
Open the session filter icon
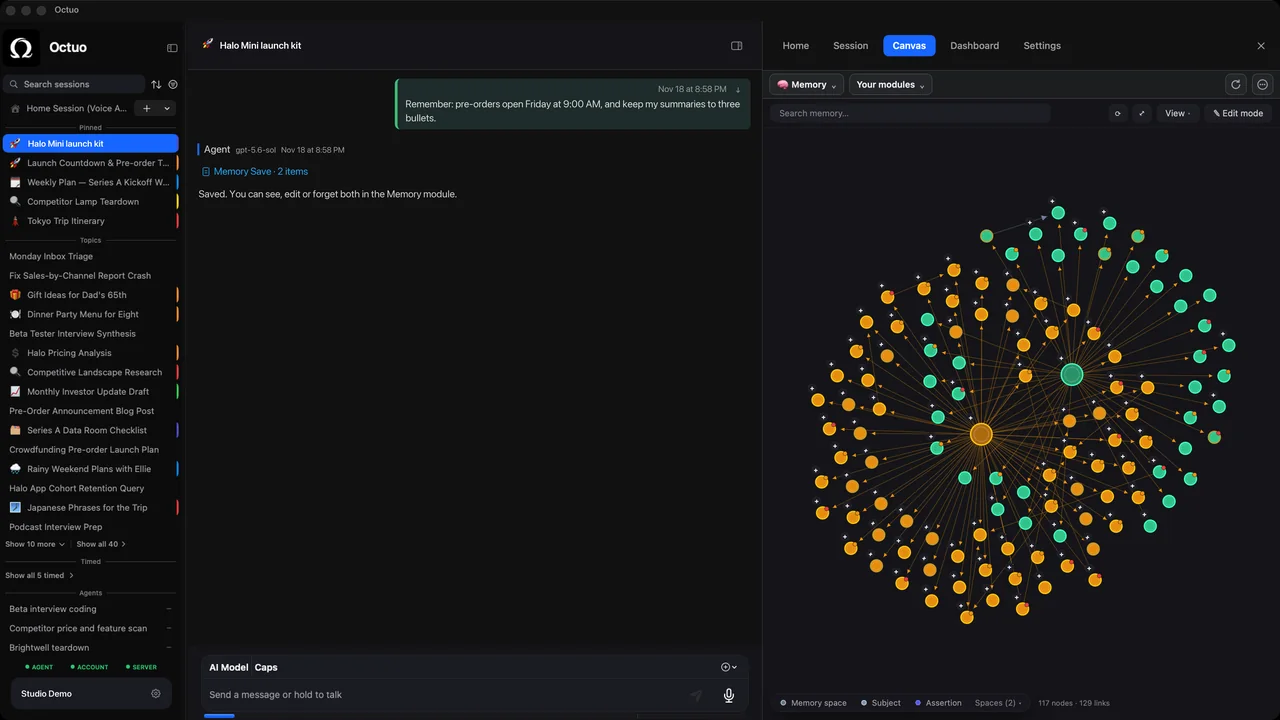tap(173, 85)
